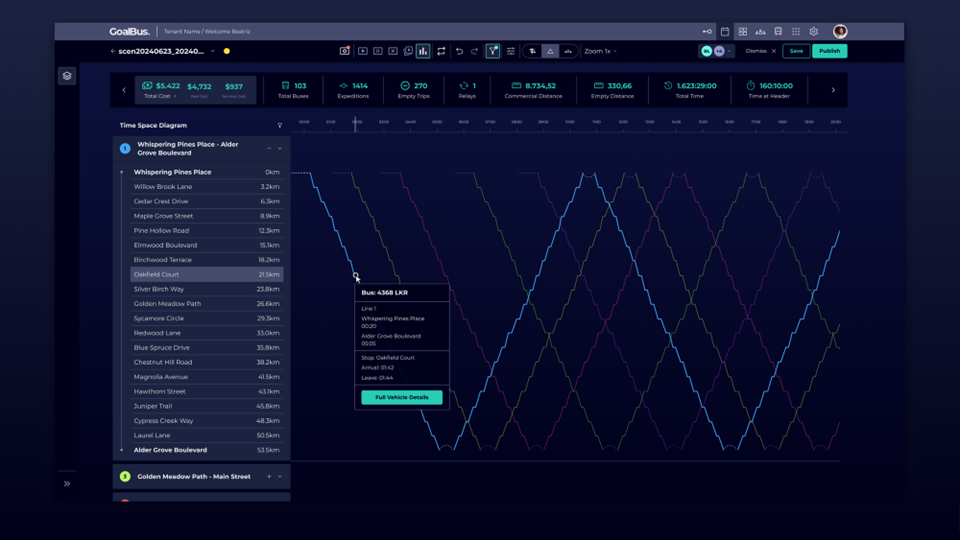960x540 pixels.
Task: Open the apps dot grid icon
Action: pos(796,31)
